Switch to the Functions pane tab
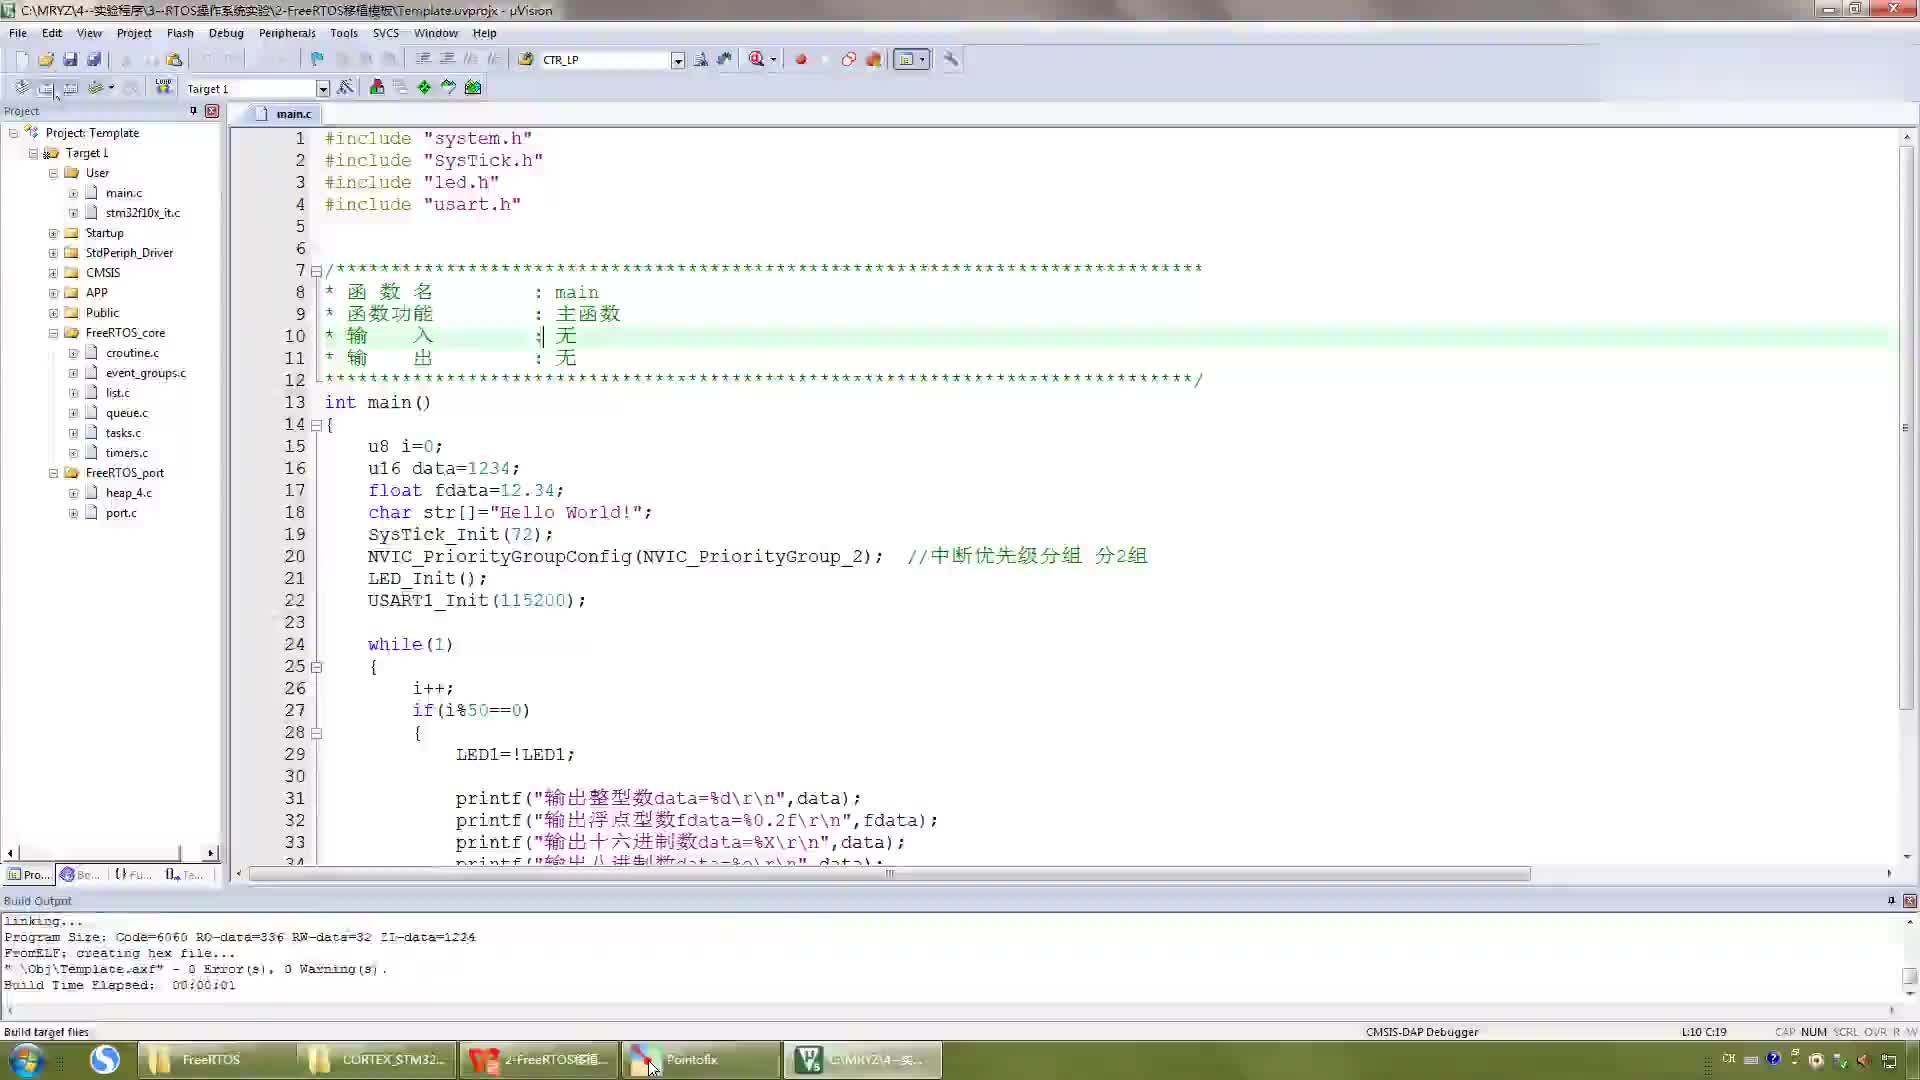 pos(133,875)
